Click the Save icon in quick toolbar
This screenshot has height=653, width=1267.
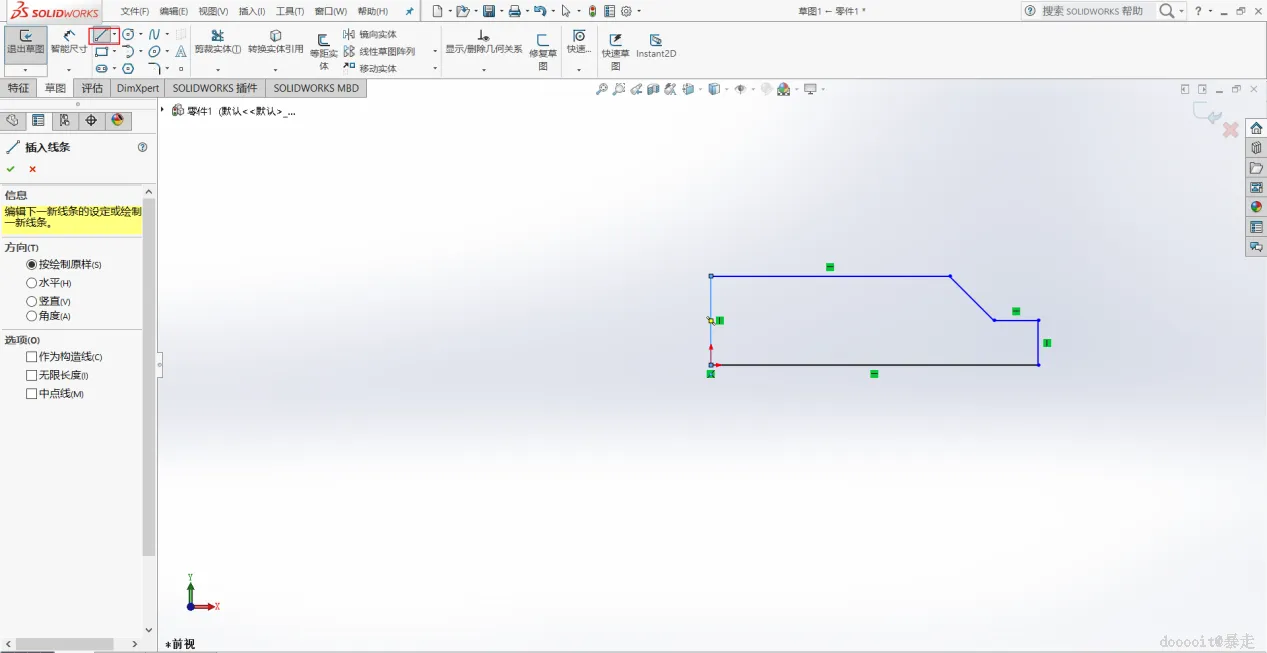pos(489,11)
